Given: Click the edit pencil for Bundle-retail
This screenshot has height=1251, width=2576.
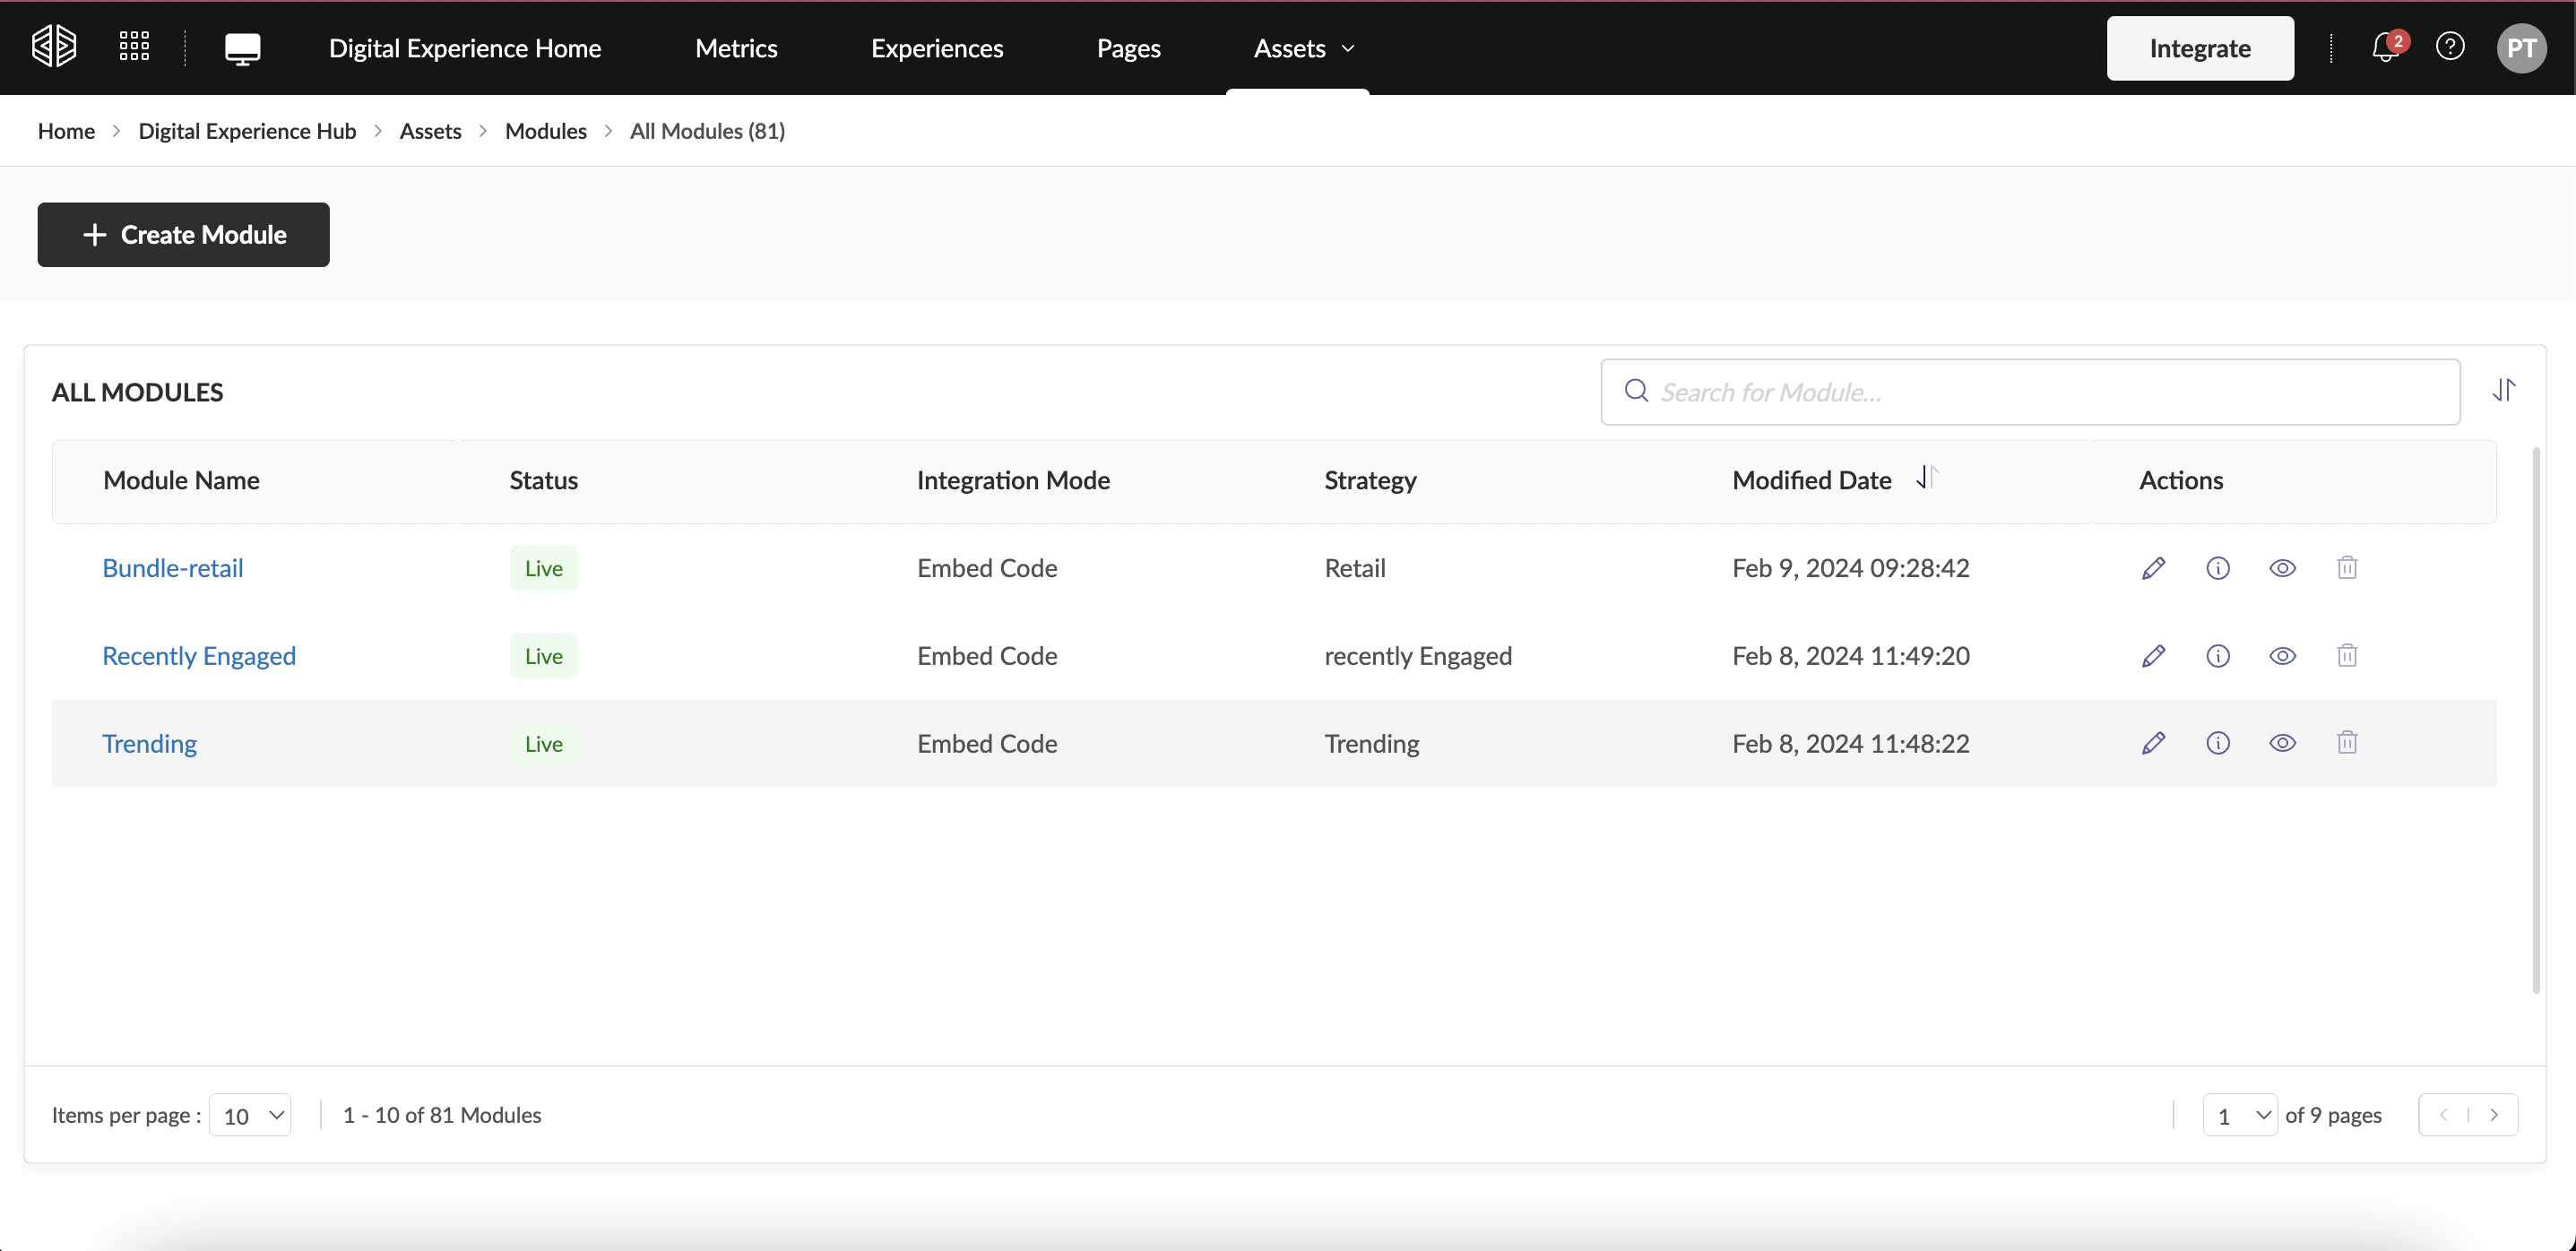Looking at the screenshot, I should coord(2153,568).
